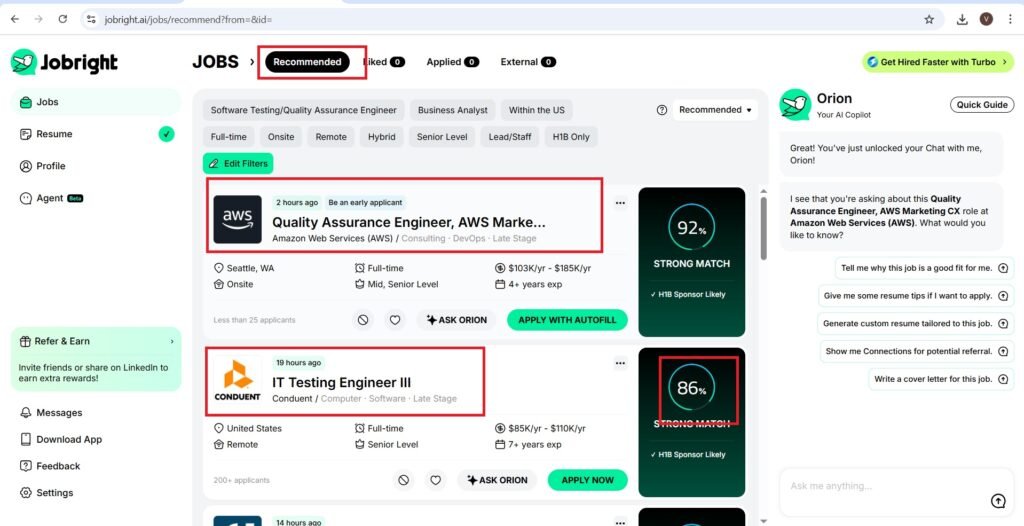Click the filter help question mark icon
This screenshot has height=526, width=1024.
[661, 110]
